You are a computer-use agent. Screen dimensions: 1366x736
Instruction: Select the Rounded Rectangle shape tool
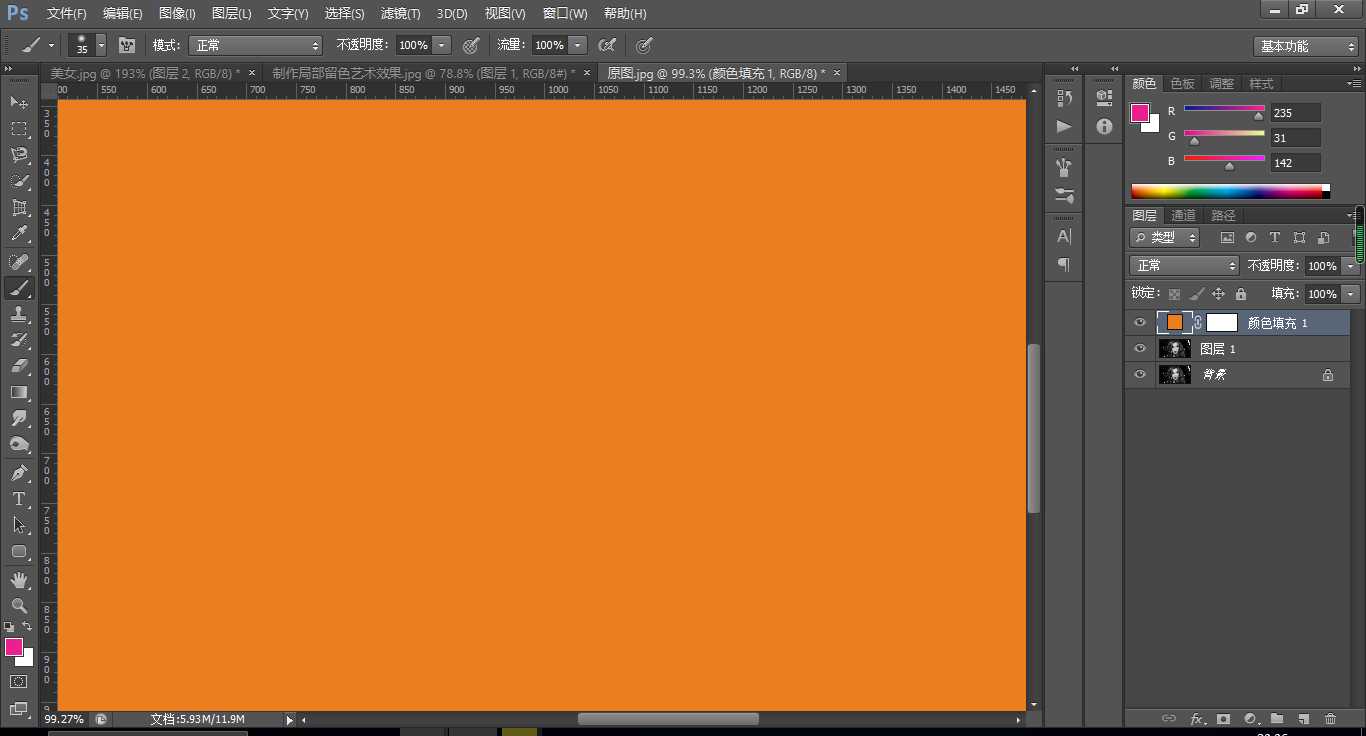[19, 551]
